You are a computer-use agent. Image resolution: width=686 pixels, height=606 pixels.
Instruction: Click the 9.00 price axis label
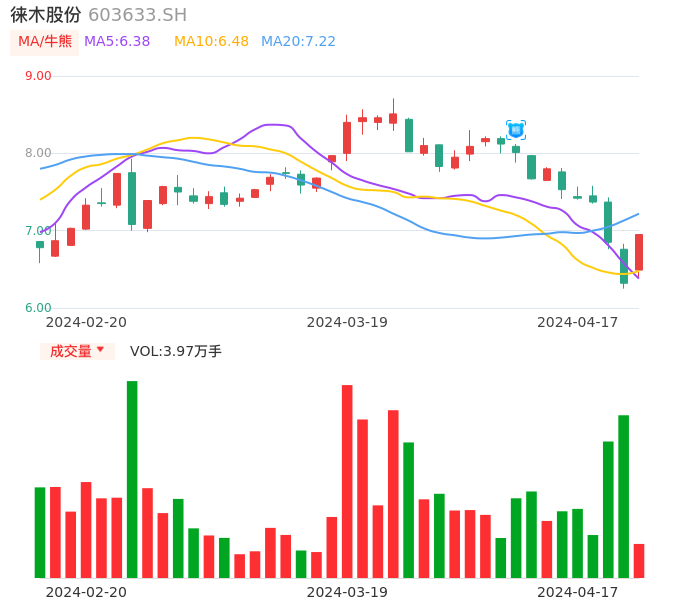tap(38, 76)
